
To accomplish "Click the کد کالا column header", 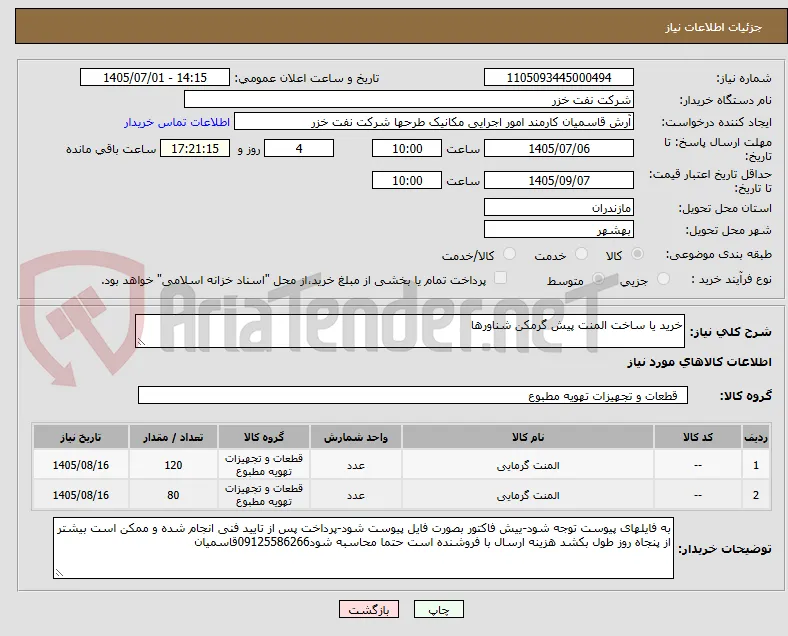I will click(698, 437).
